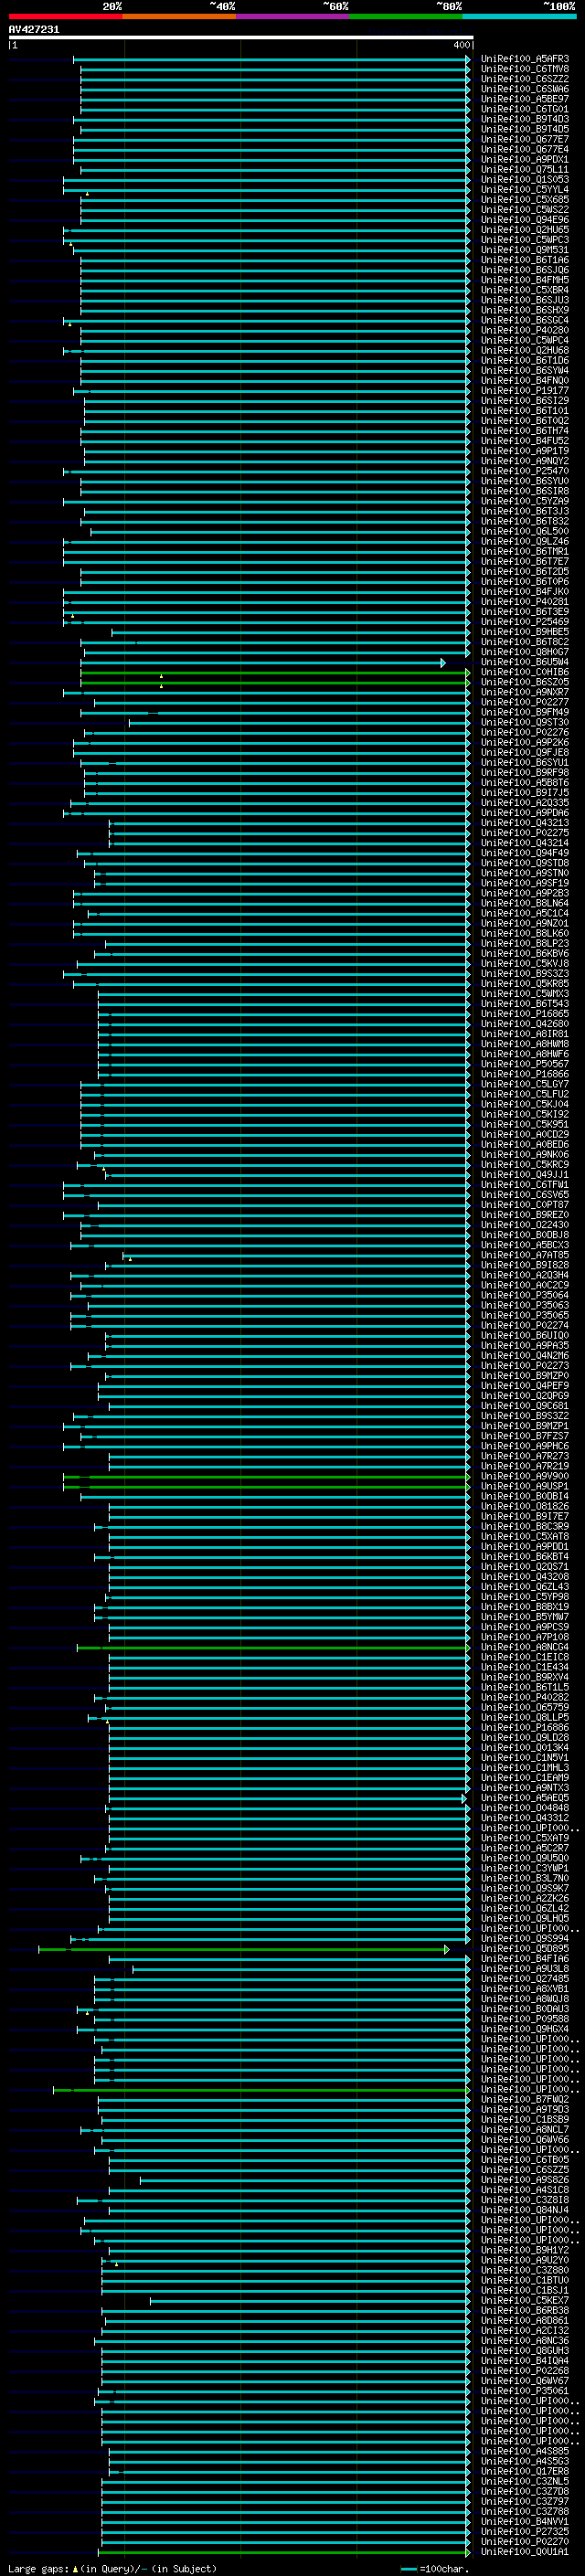Open the UniRef100_Q9C681 hit
Image resolution: width=585 pixels, height=2576 pixels.
point(524,1405)
